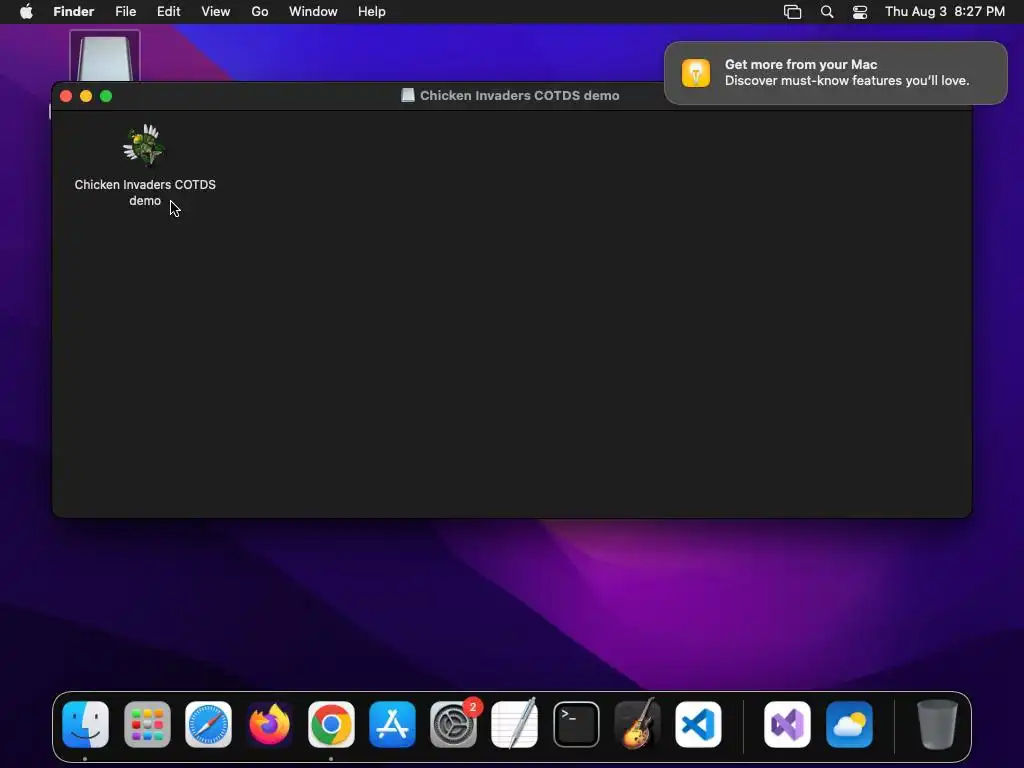Click the window-stack icon in the menu bar
1024x768 pixels.
pos(792,12)
